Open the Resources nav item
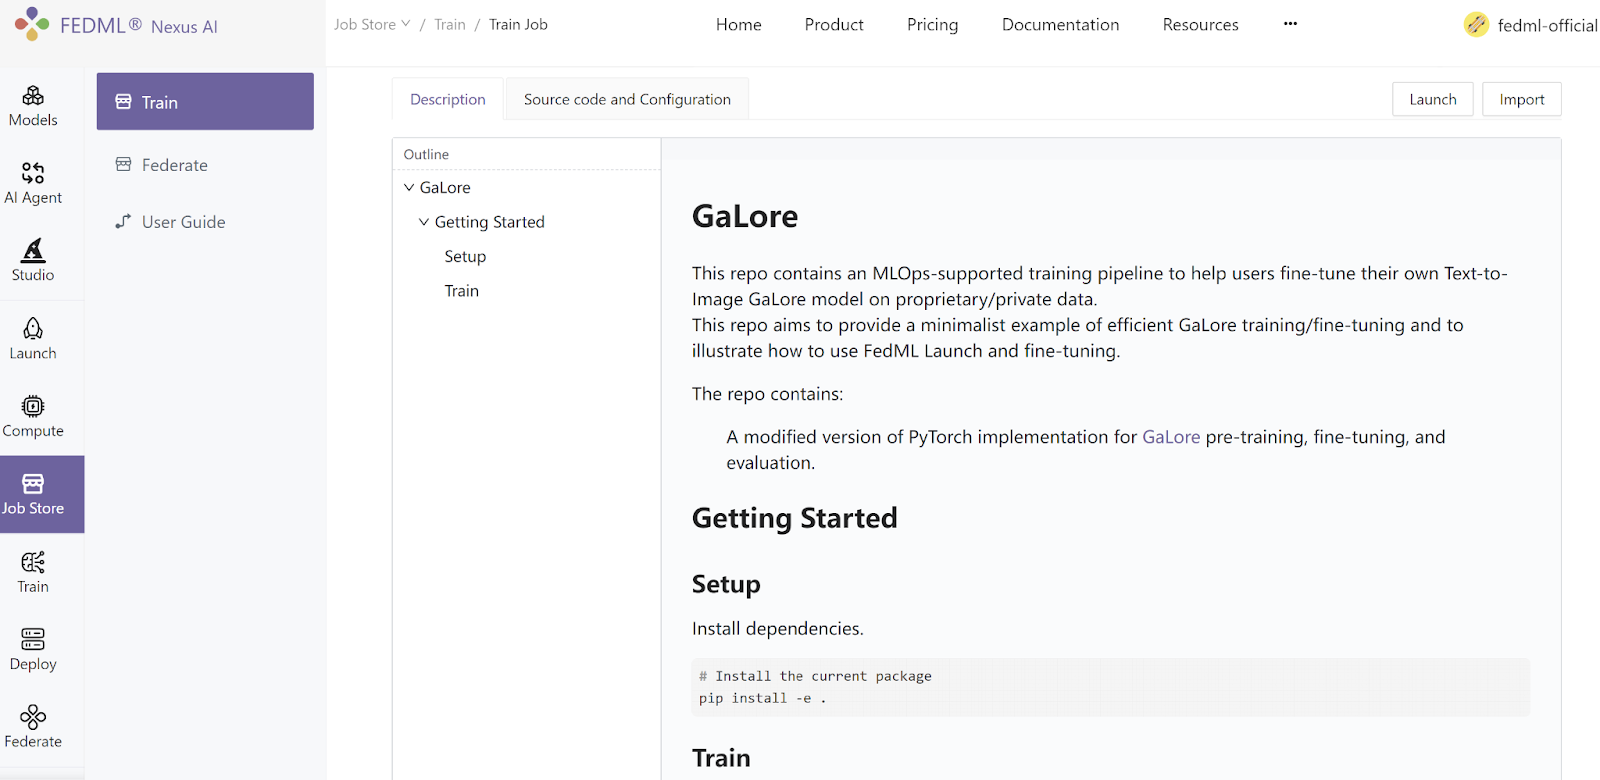This screenshot has height=780, width=1600. click(x=1201, y=25)
